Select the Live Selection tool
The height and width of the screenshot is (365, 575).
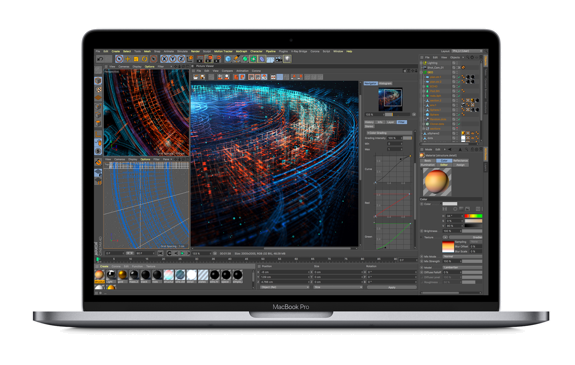[119, 59]
